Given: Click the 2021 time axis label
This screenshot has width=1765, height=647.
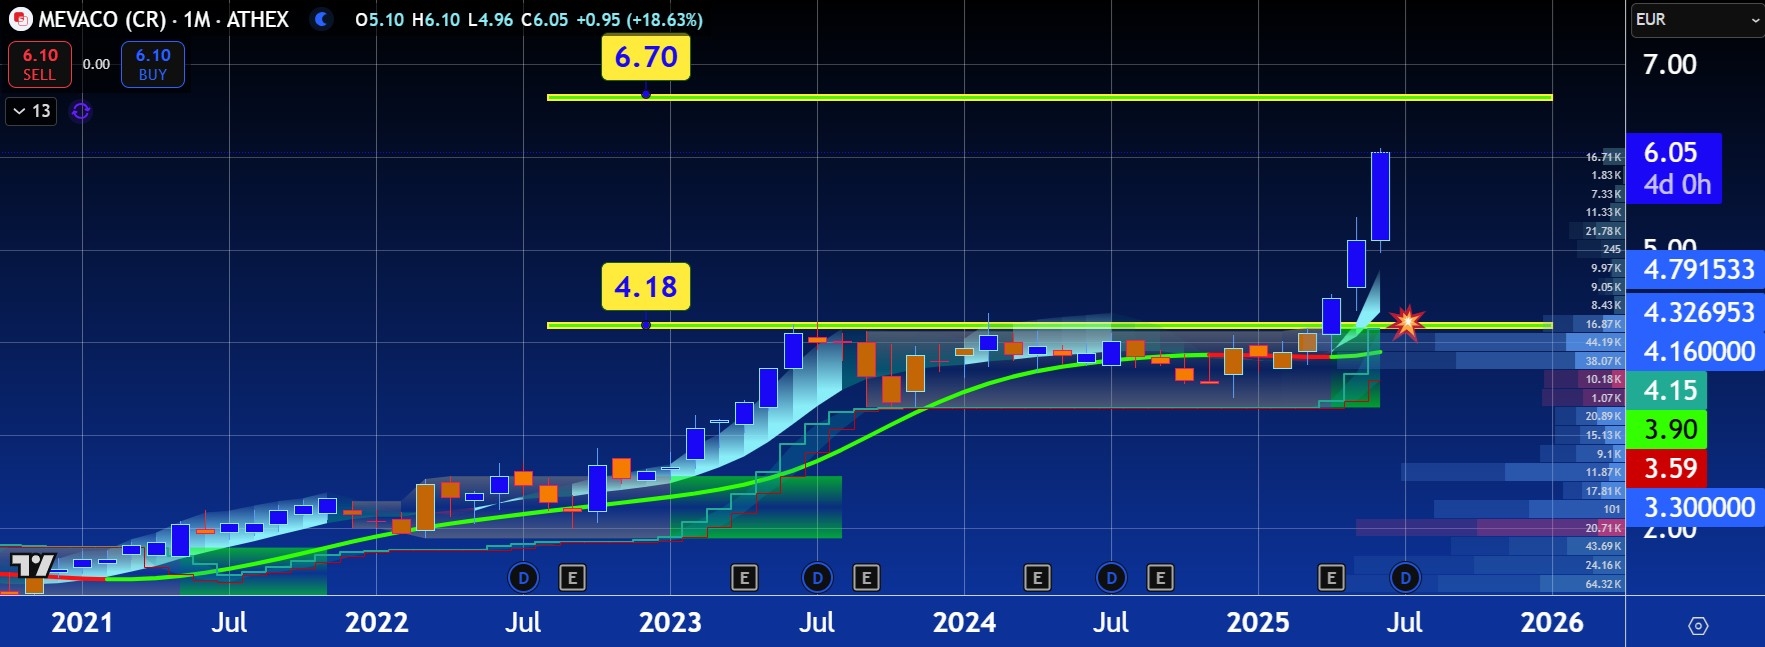Looking at the screenshot, I should tap(82, 623).
